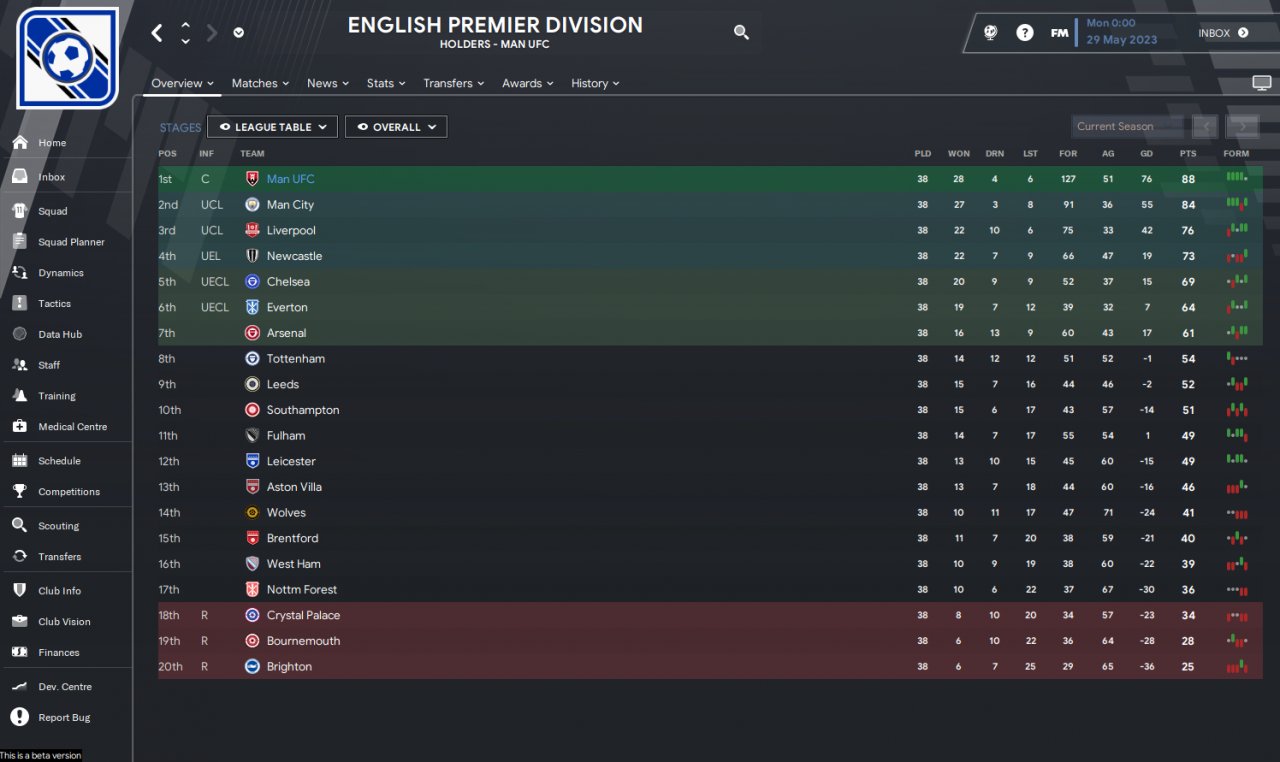Click the search magnifier icon
Viewport: 1280px width, 762px height.
click(x=741, y=32)
